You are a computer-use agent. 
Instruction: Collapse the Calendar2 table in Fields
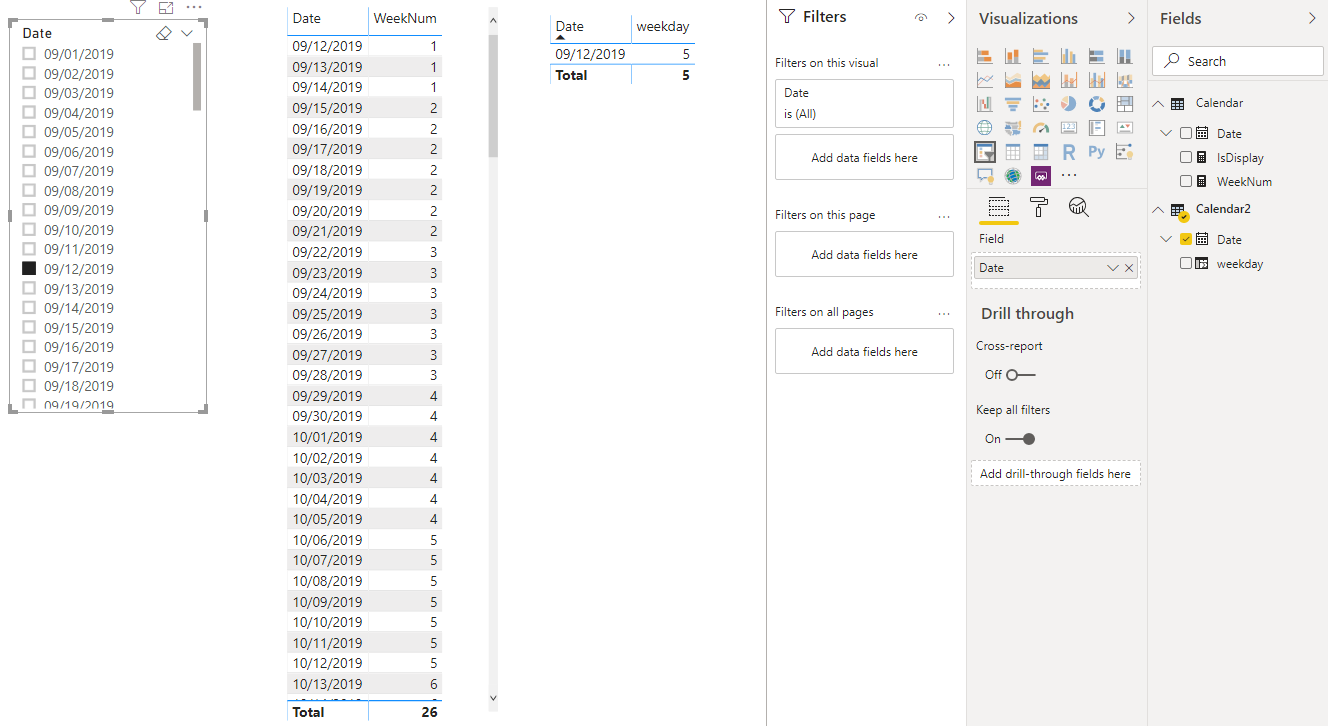[x=1159, y=209]
